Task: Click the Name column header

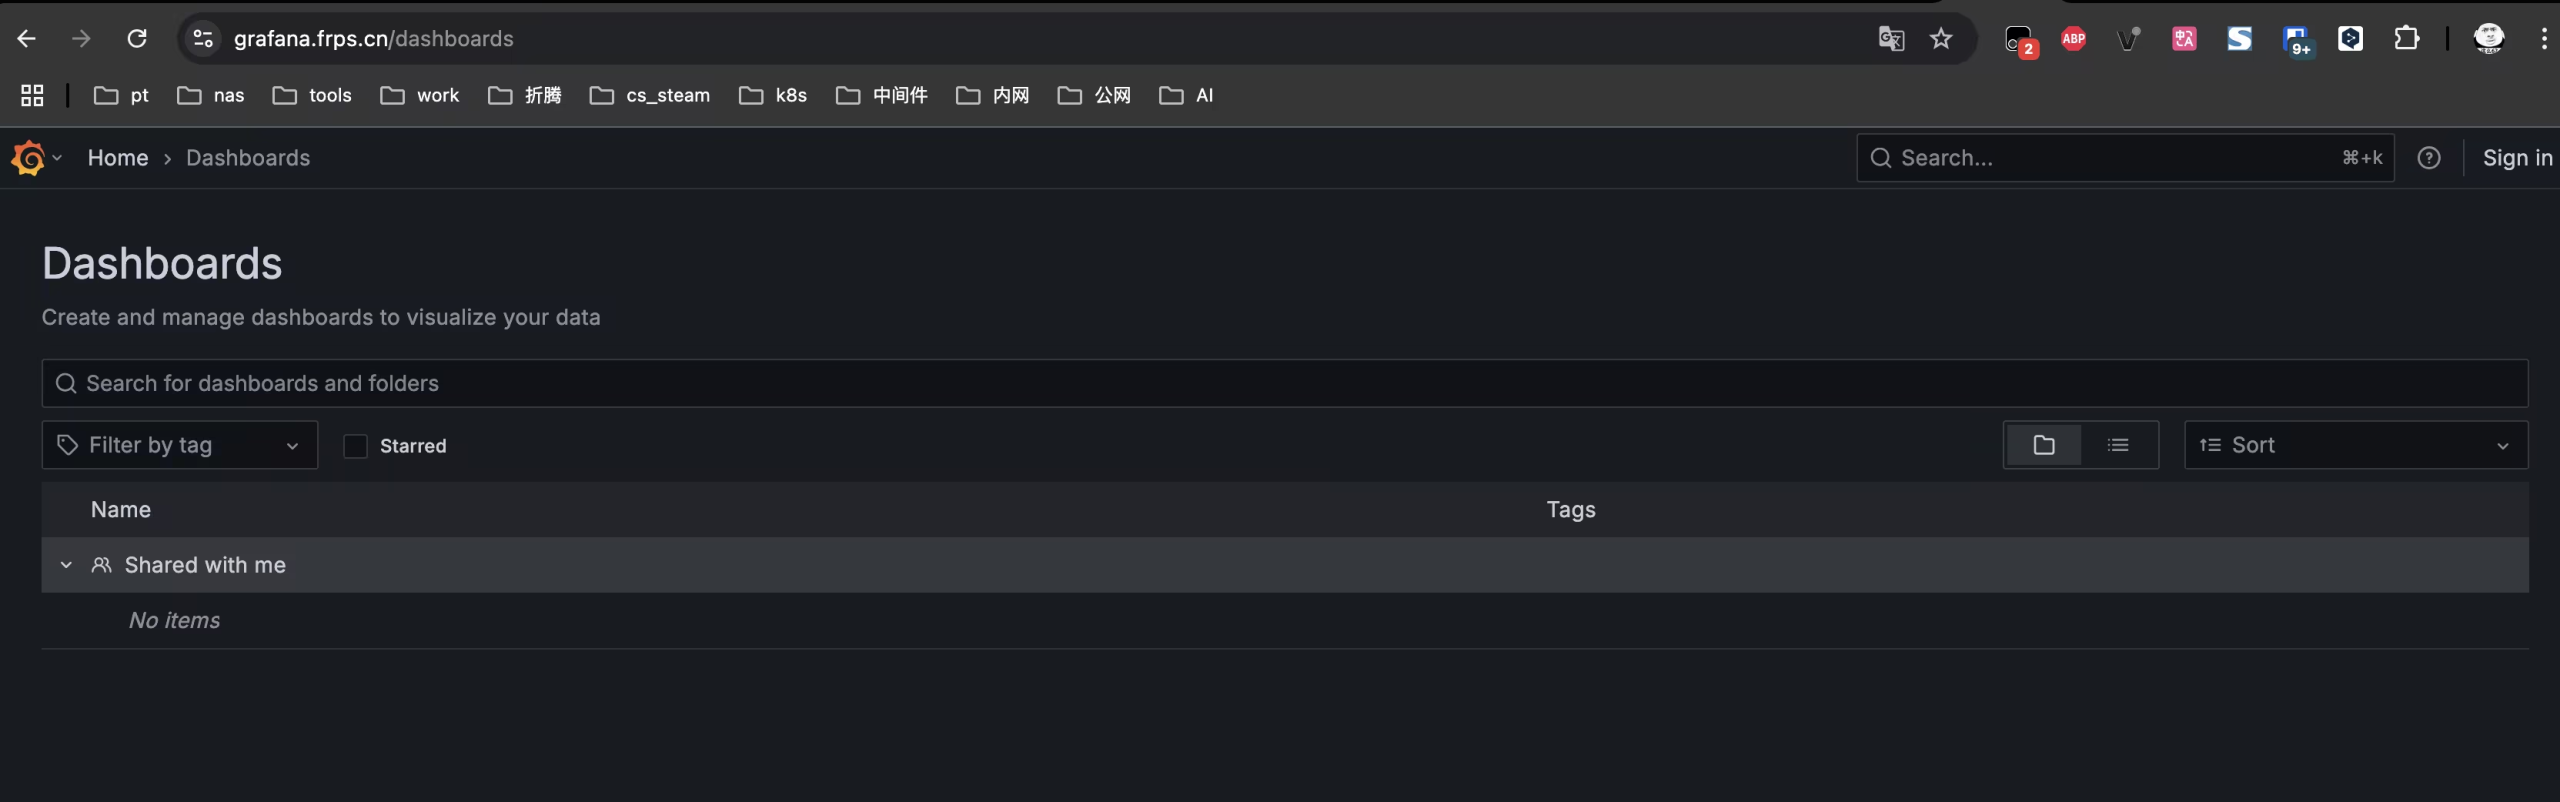Action: click(x=121, y=510)
